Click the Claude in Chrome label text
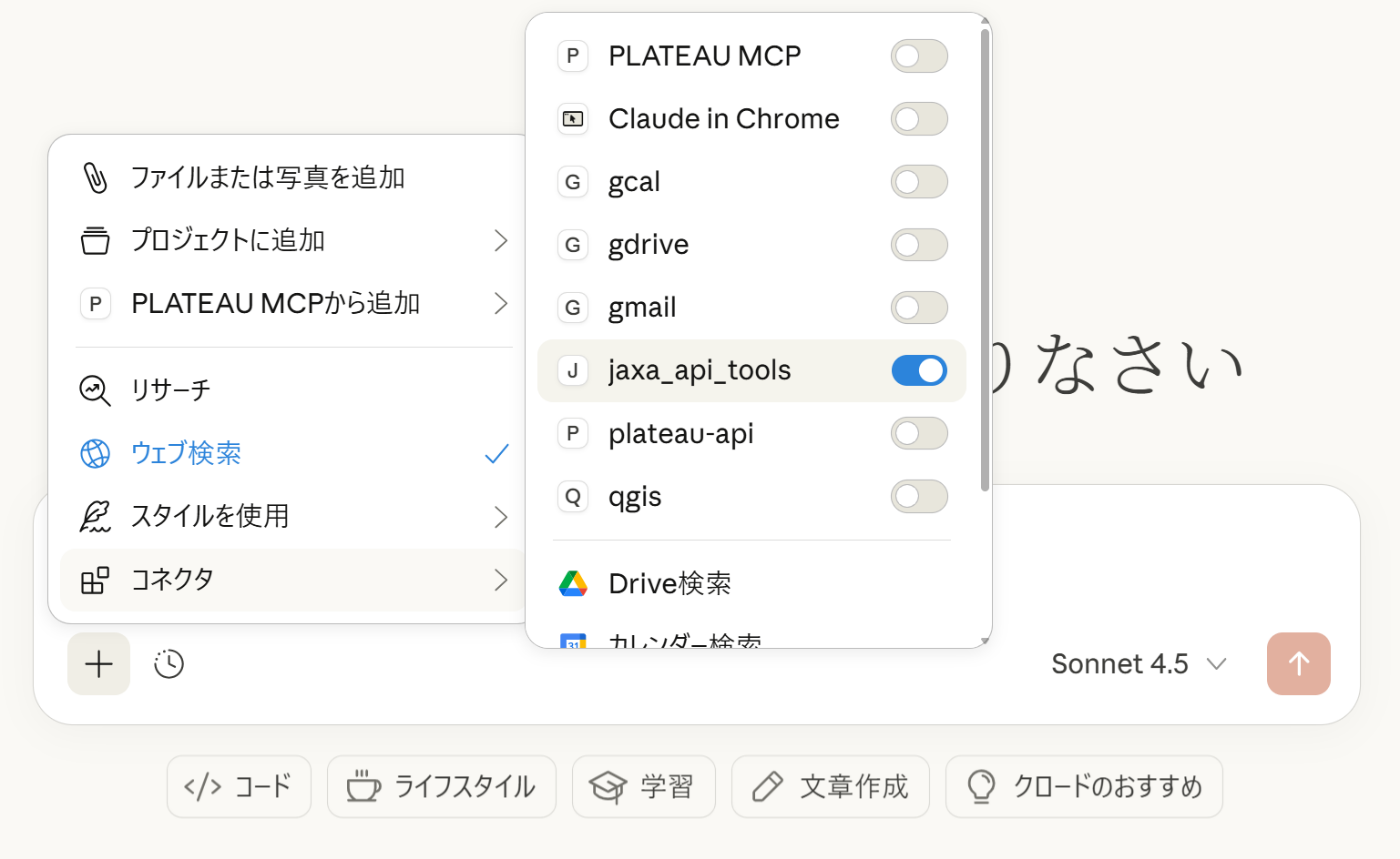The height and width of the screenshot is (859, 1400). click(x=724, y=119)
